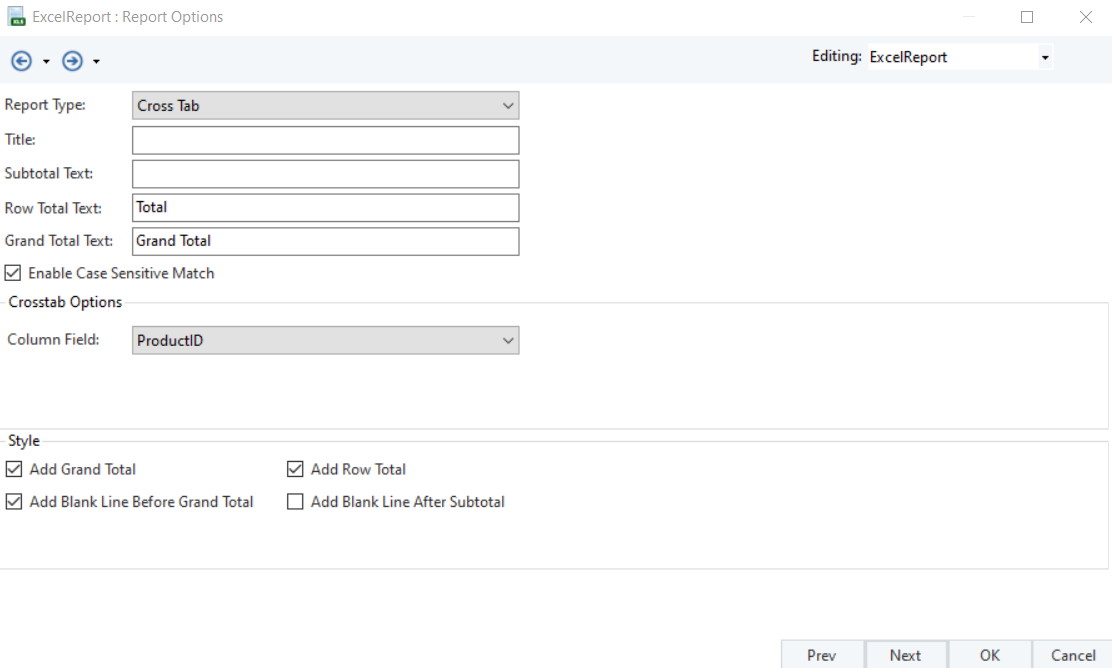Expand the Report Type dropdown
Viewport: 1112px width, 668px height.
[x=325, y=106]
